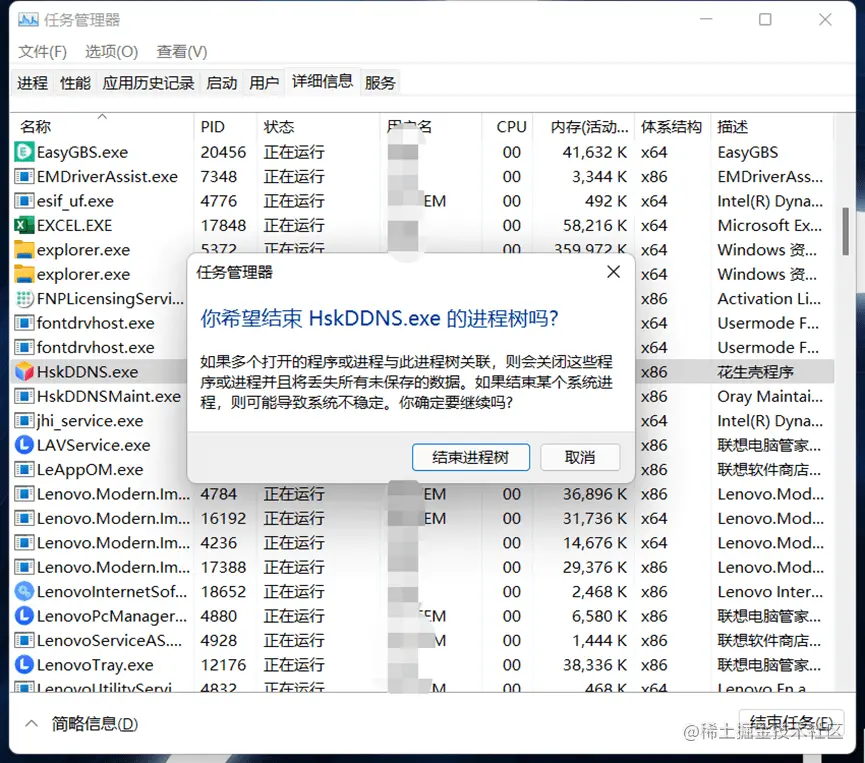Open the 文件(F) menu
This screenshot has height=763, width=865.
(42, 52)
